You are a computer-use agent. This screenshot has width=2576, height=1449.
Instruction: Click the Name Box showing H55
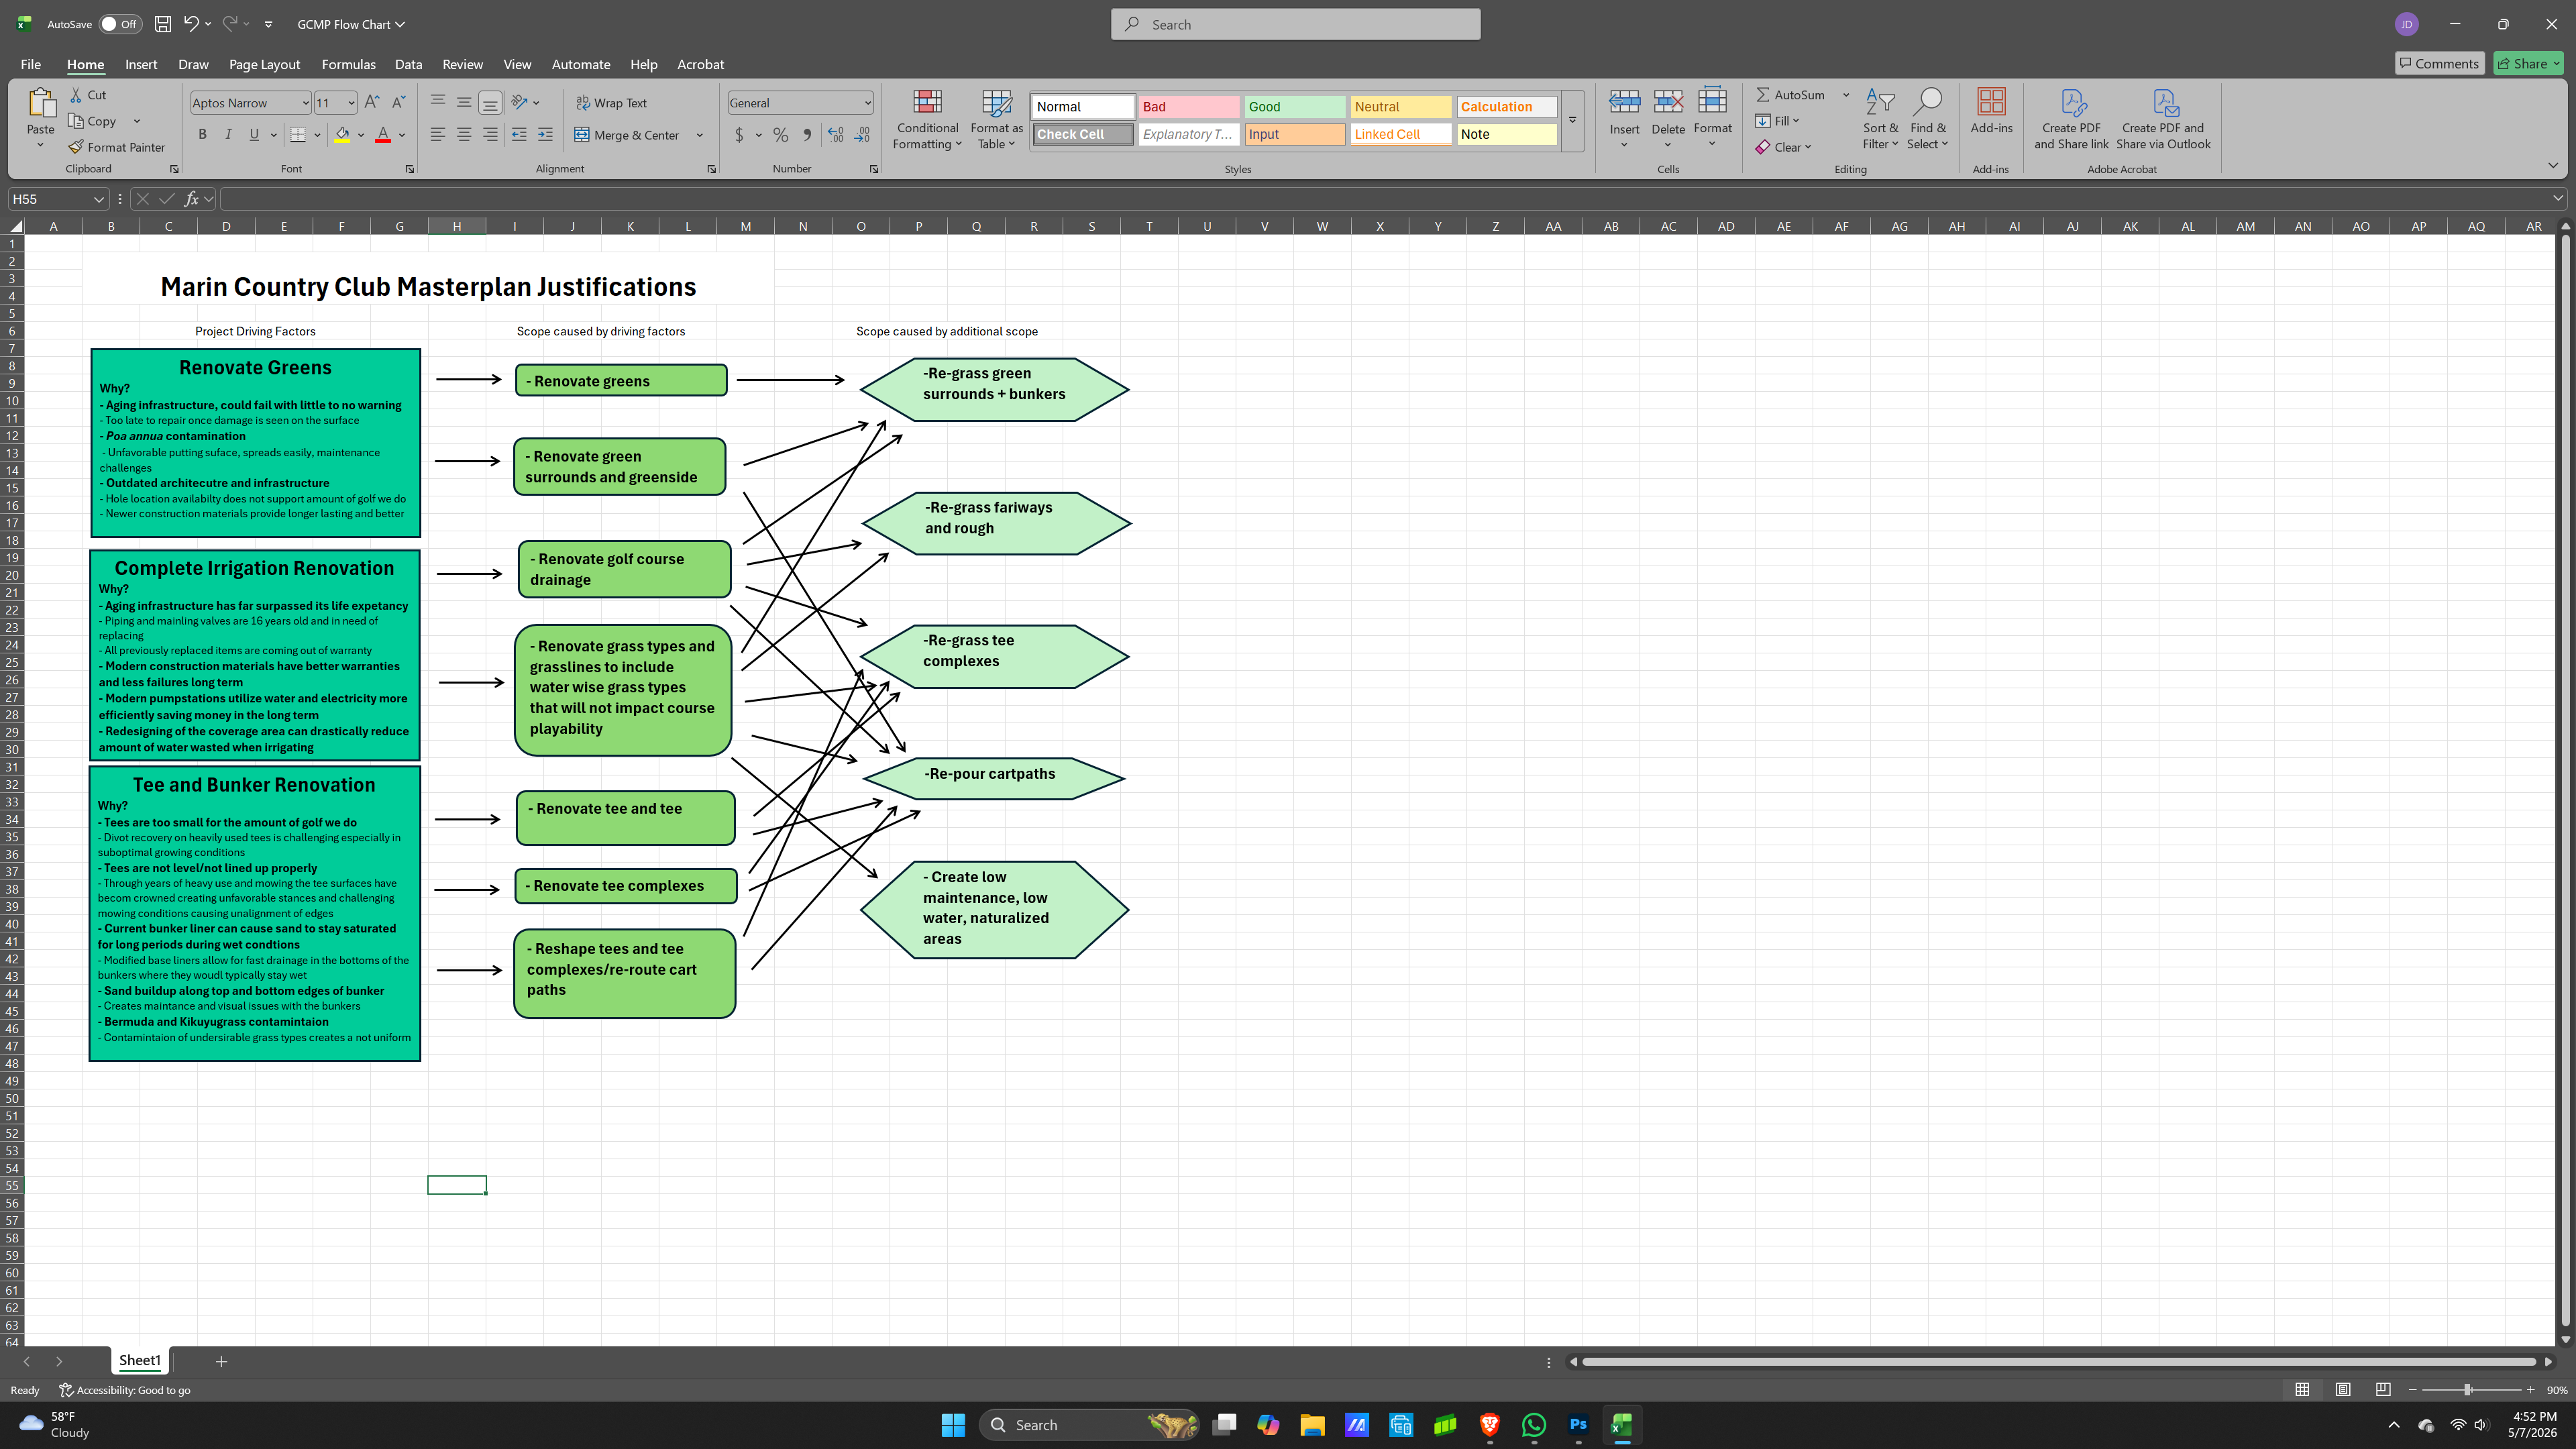(x=58, y=199)
